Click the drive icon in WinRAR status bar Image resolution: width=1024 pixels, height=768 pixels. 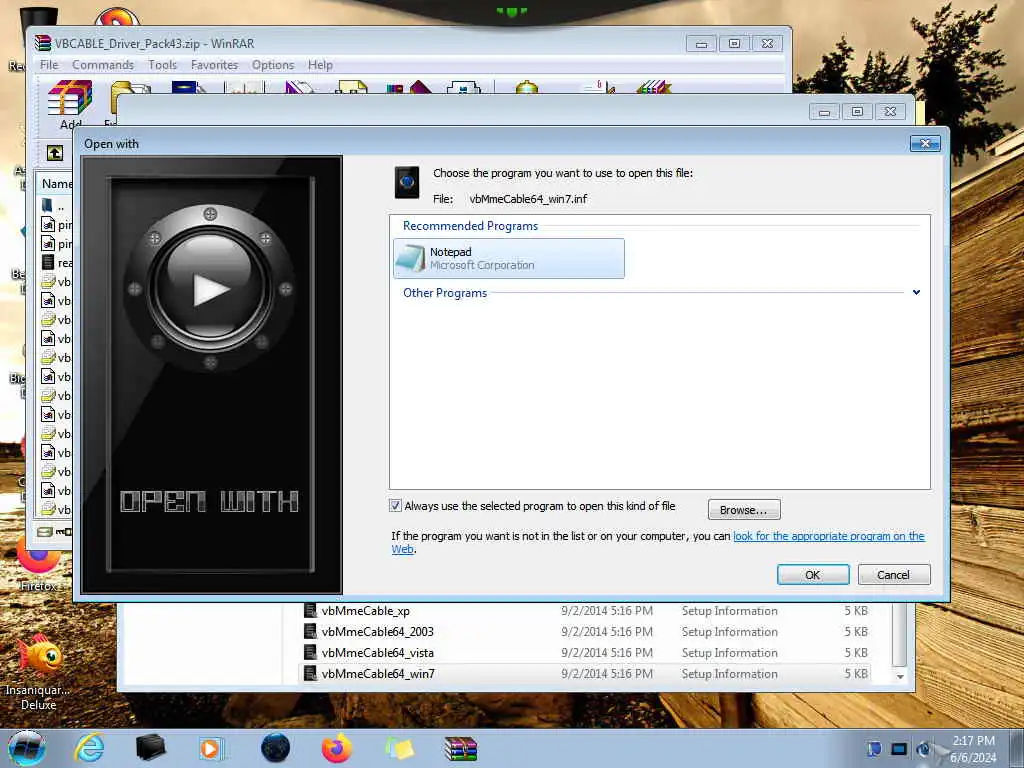click(44, 532)
